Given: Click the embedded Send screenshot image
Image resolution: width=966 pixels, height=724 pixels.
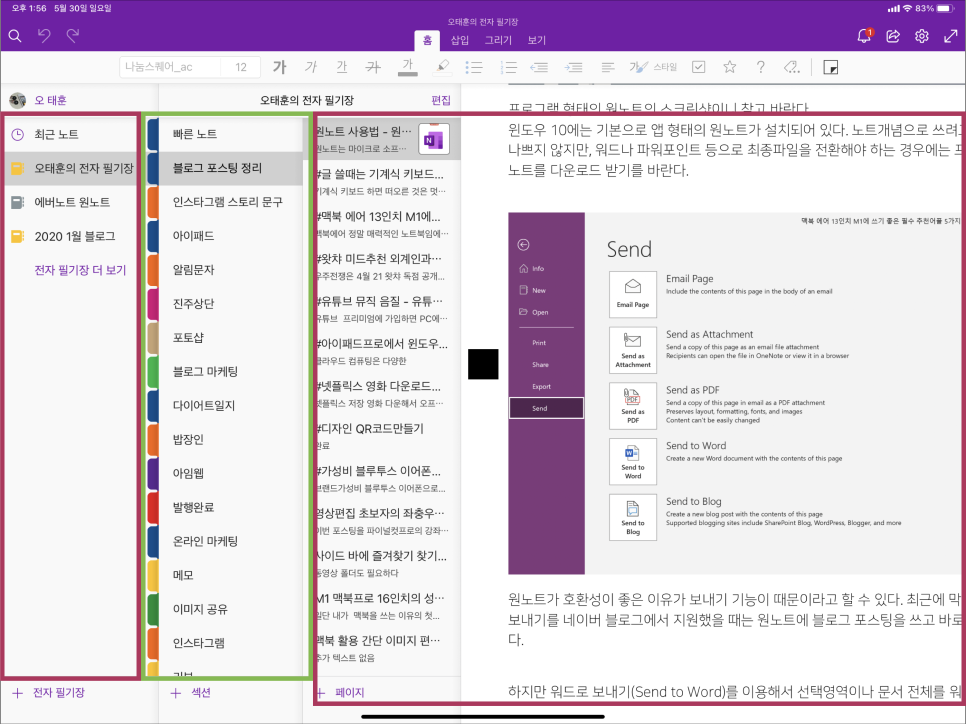Looking at the screenshot, I should coord(736,394).
